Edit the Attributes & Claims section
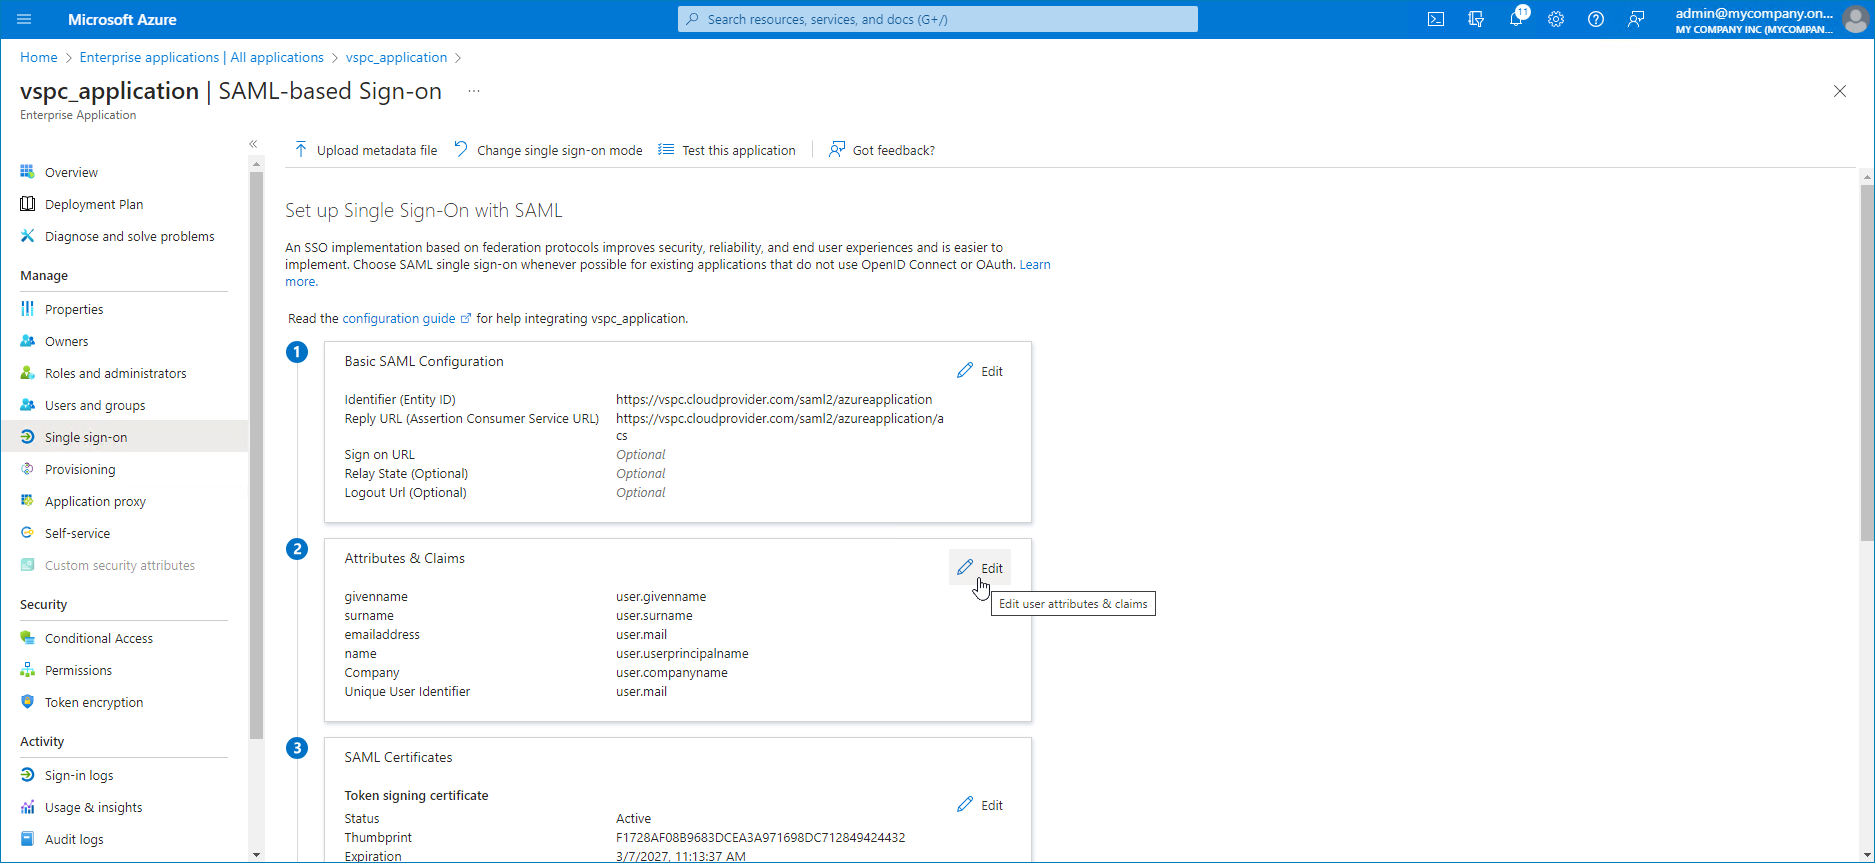 tap(980, 568)
